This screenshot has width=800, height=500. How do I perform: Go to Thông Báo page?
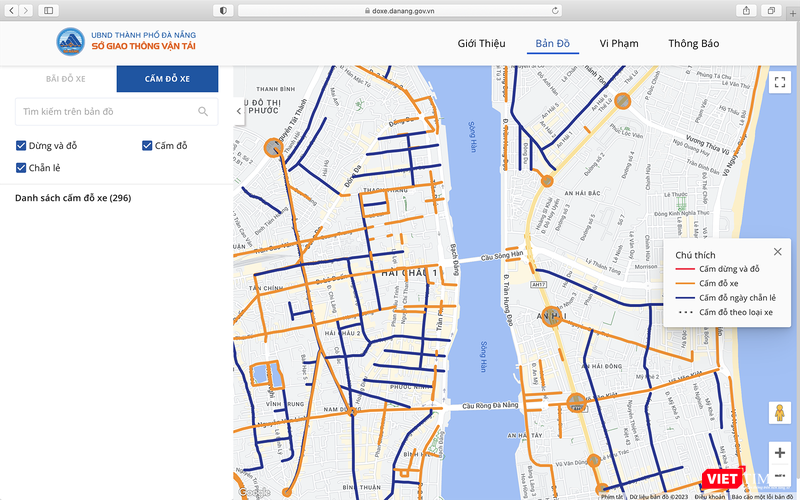[694, 44]
